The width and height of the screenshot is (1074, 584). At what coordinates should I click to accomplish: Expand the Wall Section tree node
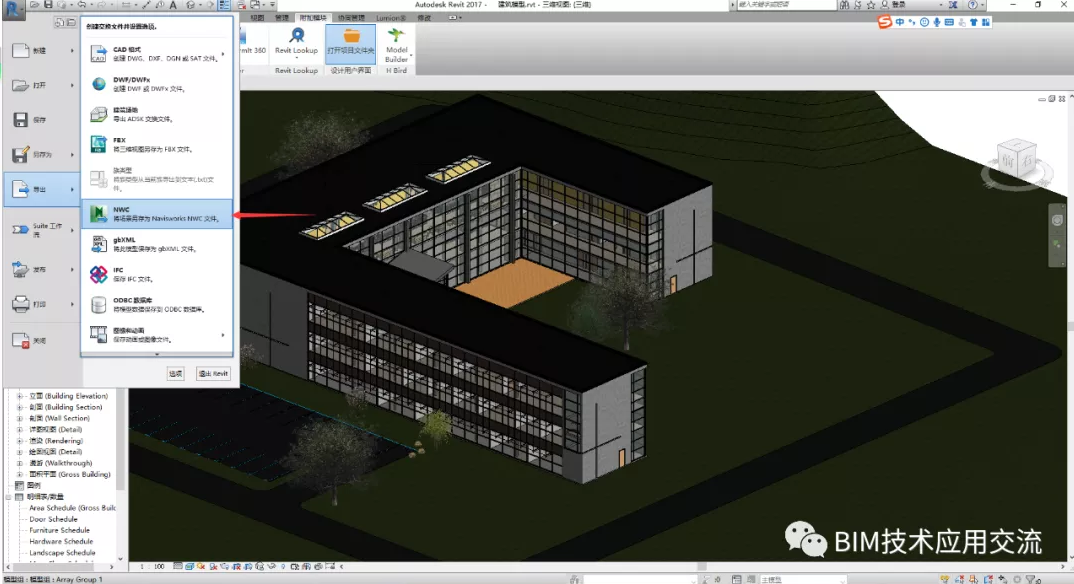[20, 418]
